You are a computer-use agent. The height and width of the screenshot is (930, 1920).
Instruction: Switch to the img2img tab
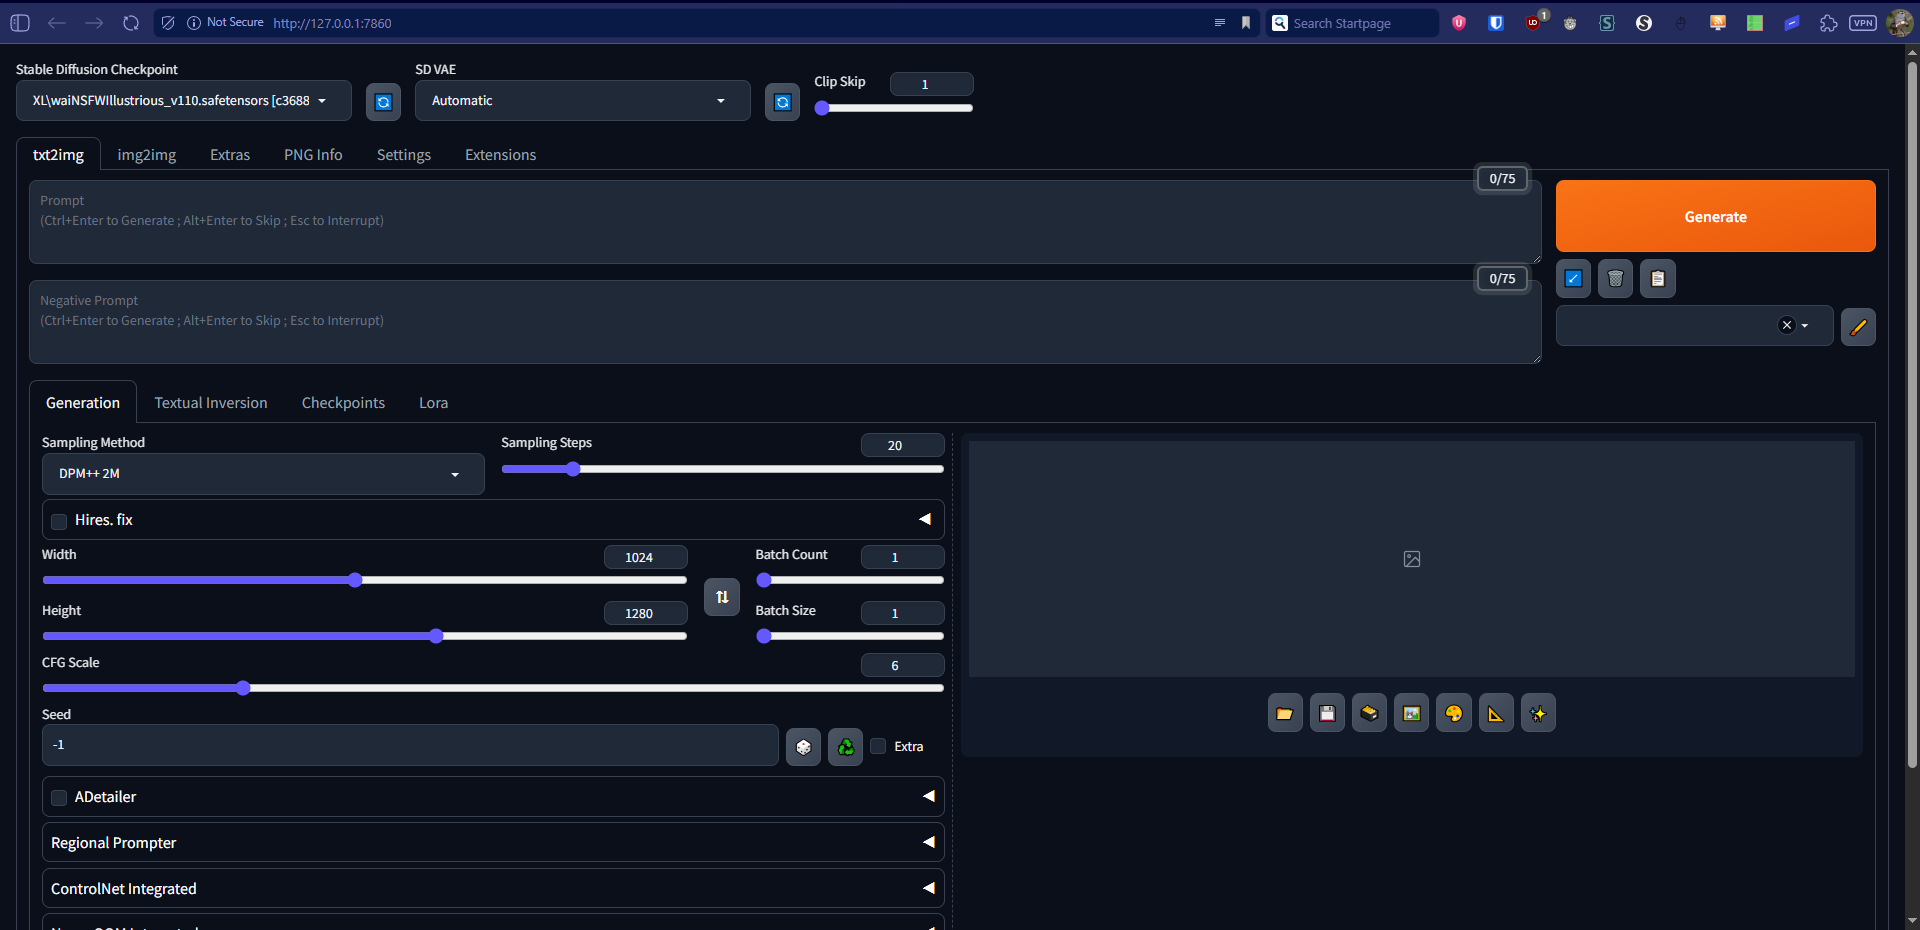pyautogui.click(x=147, y=155)
